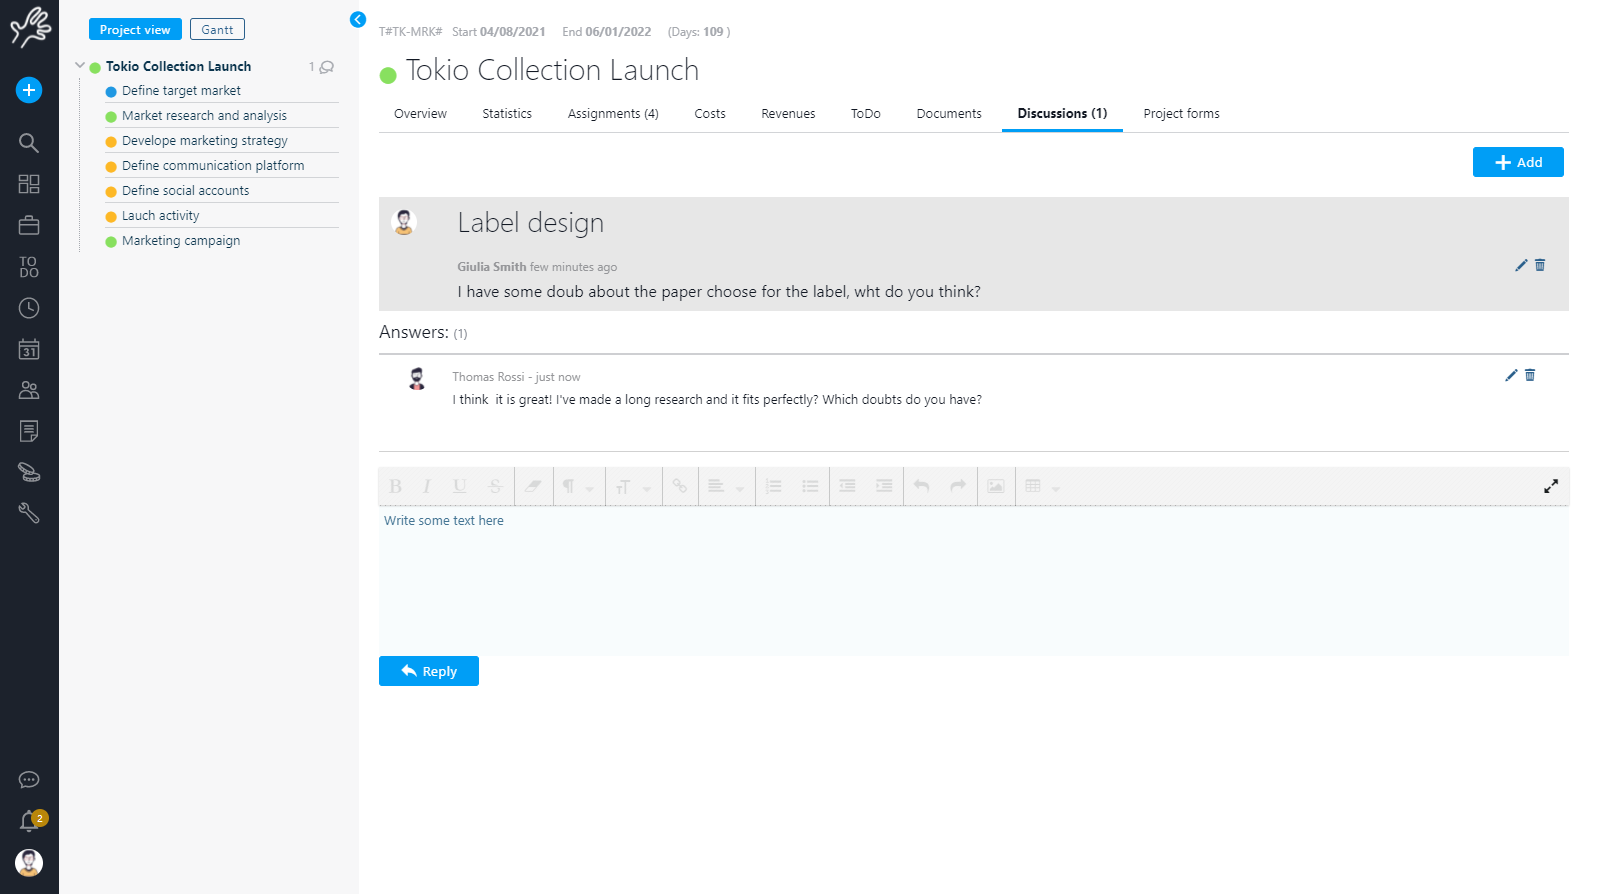Viewport: 1599px width, 894px height.
Task: Toggle bold formatting in editor
Action: [395, 486]
